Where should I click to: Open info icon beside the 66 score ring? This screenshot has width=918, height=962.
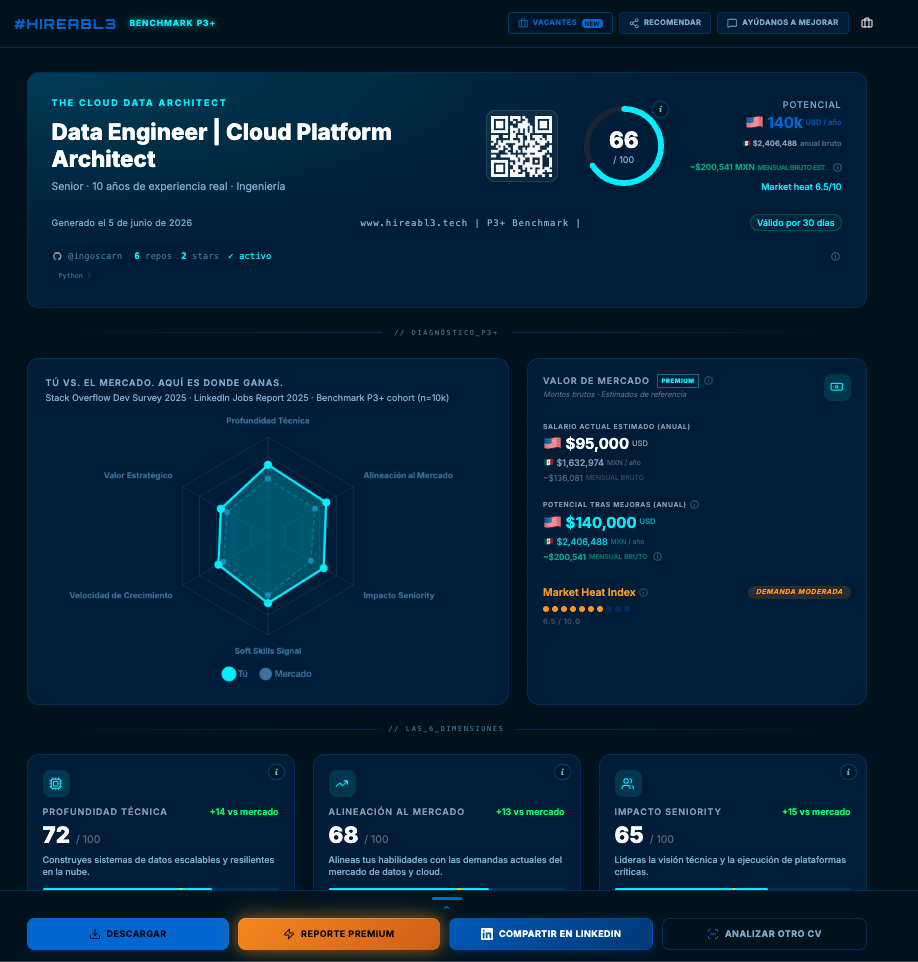tap(660, 109)
